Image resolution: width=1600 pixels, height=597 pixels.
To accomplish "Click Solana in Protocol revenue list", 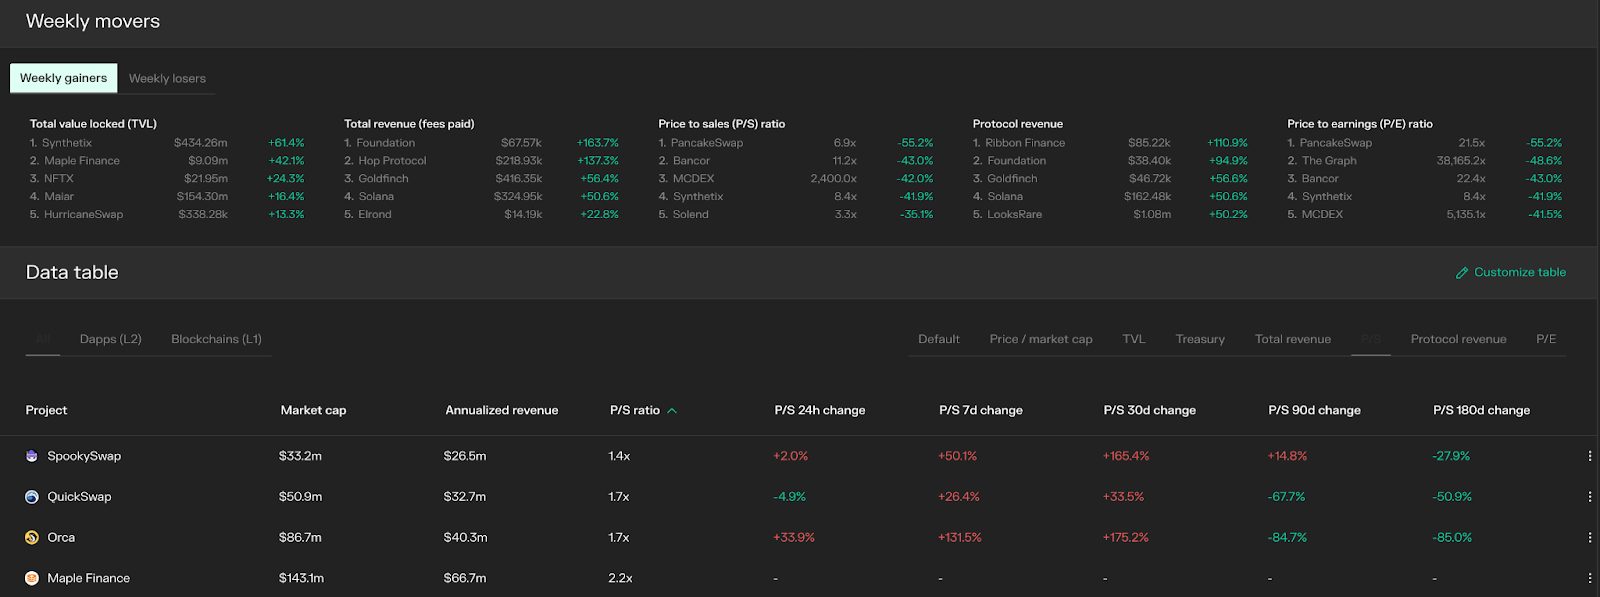I will [1005, 197].
